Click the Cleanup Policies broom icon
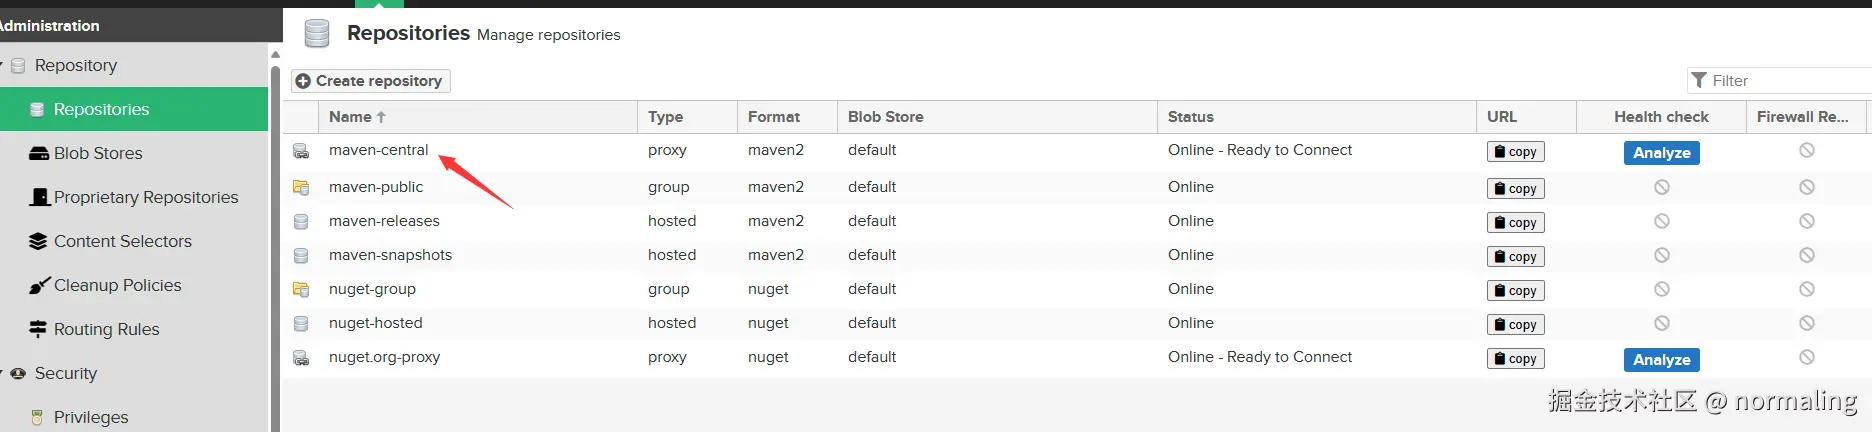Screen dimensions: 1872x432 [38, 286]
